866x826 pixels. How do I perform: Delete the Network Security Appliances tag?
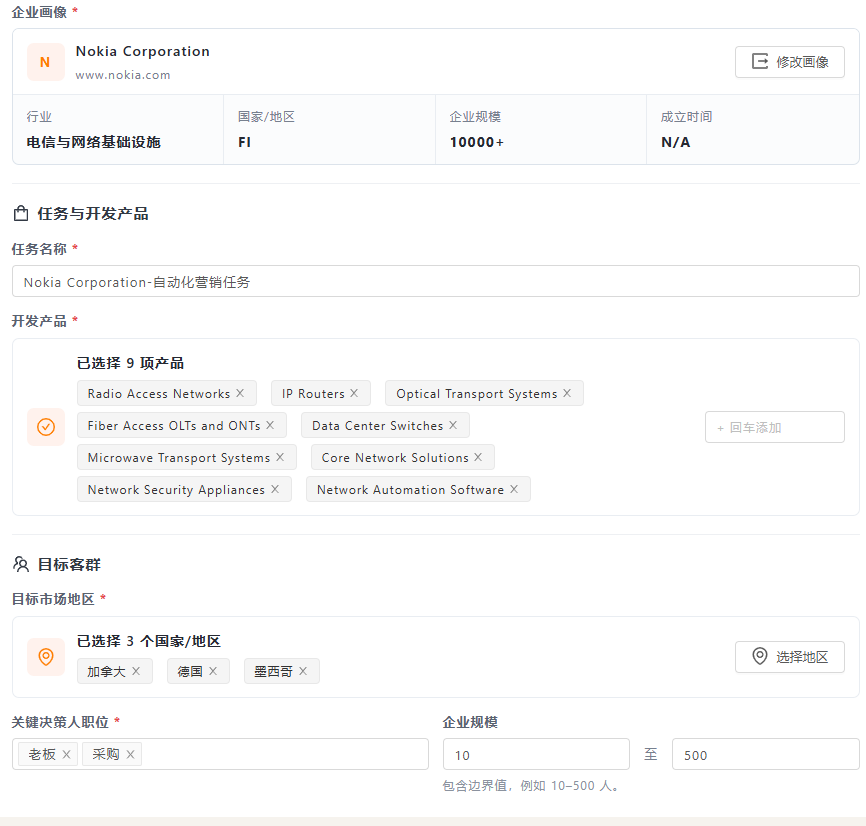(x=275, y=489)
